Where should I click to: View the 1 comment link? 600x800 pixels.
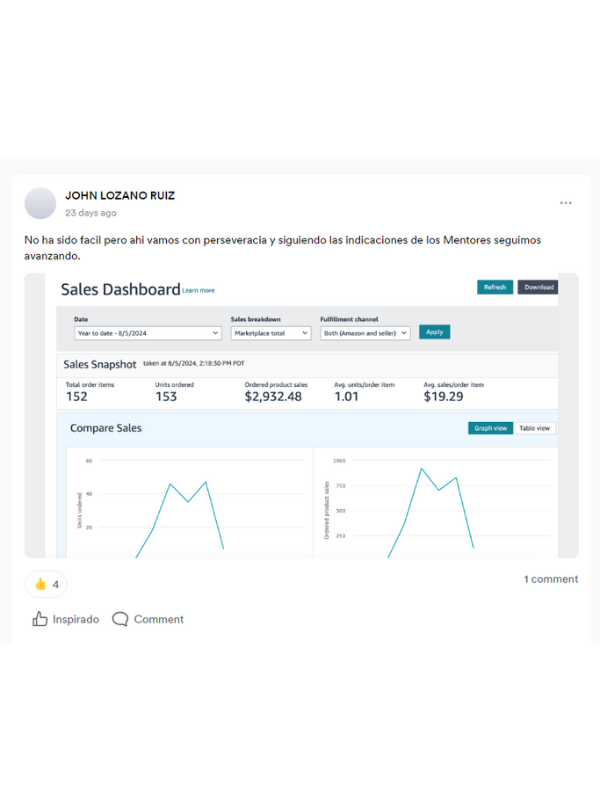(551, 579)
